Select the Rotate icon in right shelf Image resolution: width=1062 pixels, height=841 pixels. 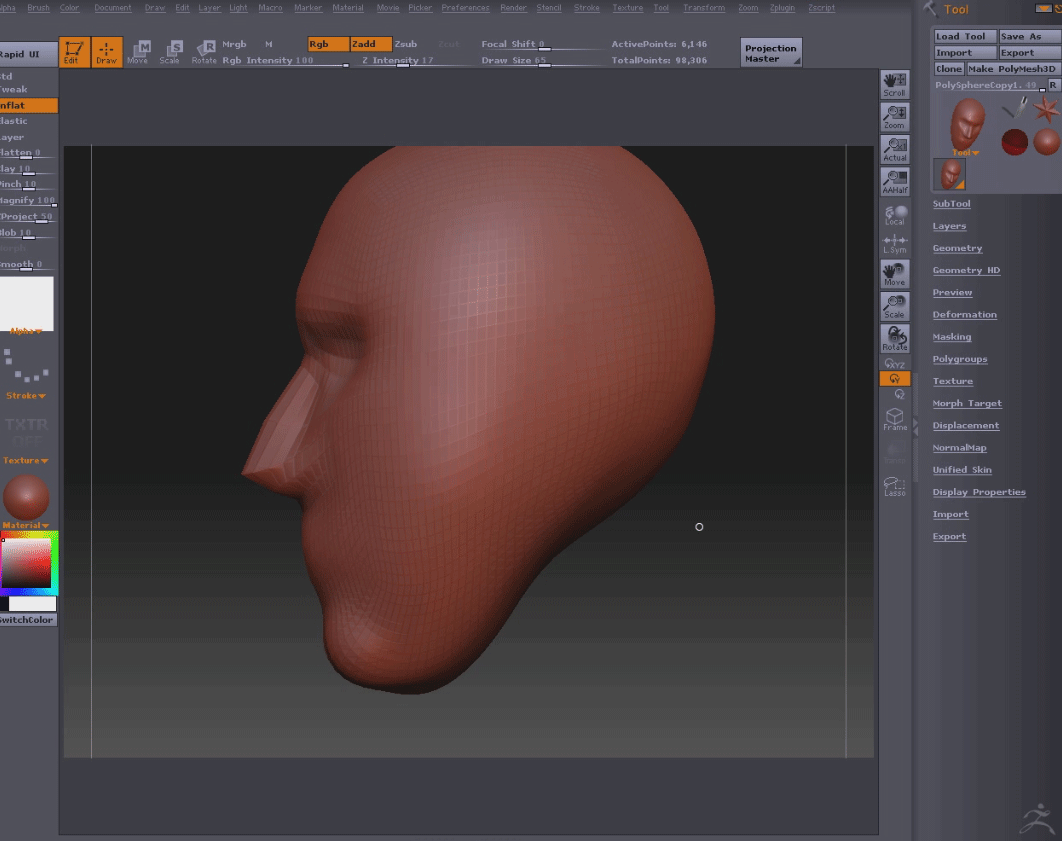[894, 338]
